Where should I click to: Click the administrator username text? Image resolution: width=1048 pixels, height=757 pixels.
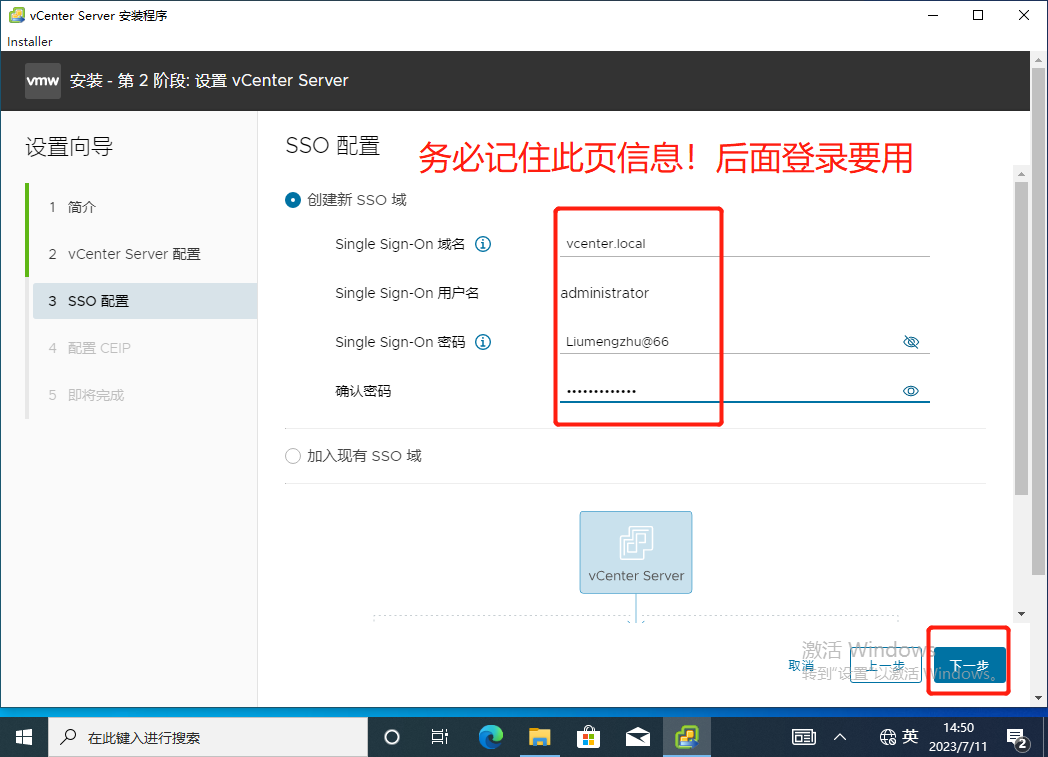tap(604, 293)
